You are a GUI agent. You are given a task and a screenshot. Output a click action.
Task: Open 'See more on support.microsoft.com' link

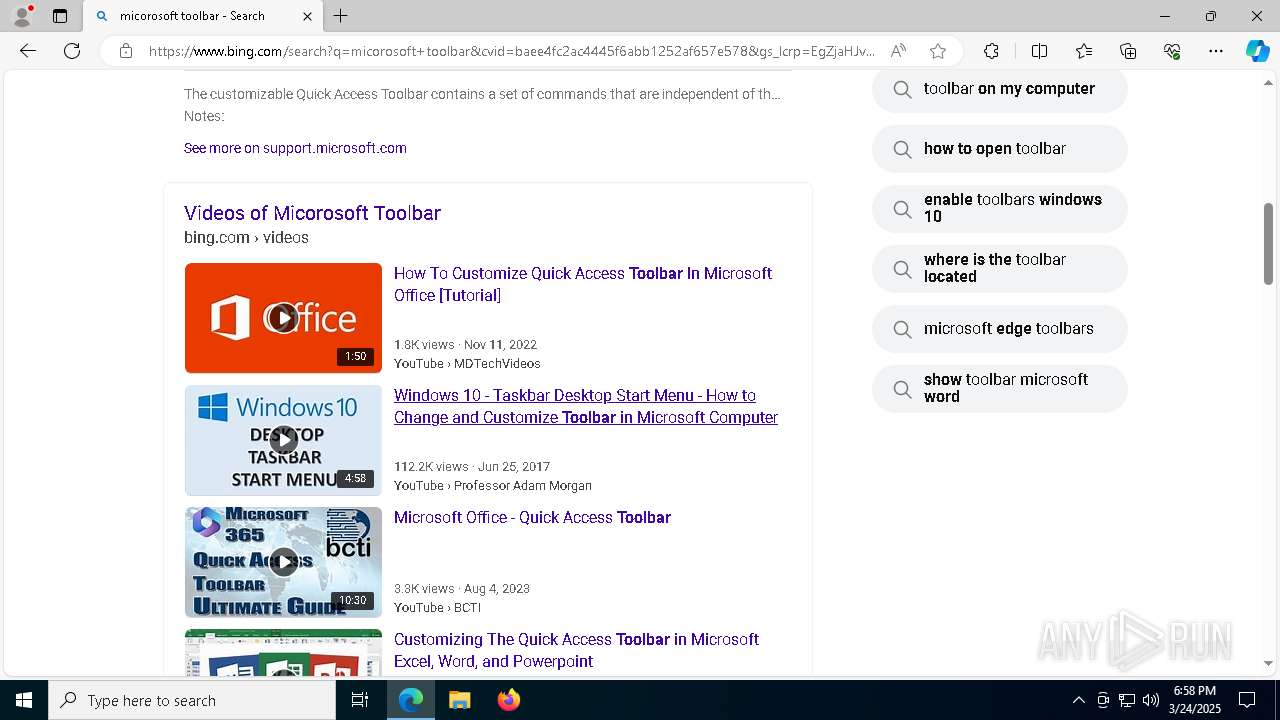(295, 148)
